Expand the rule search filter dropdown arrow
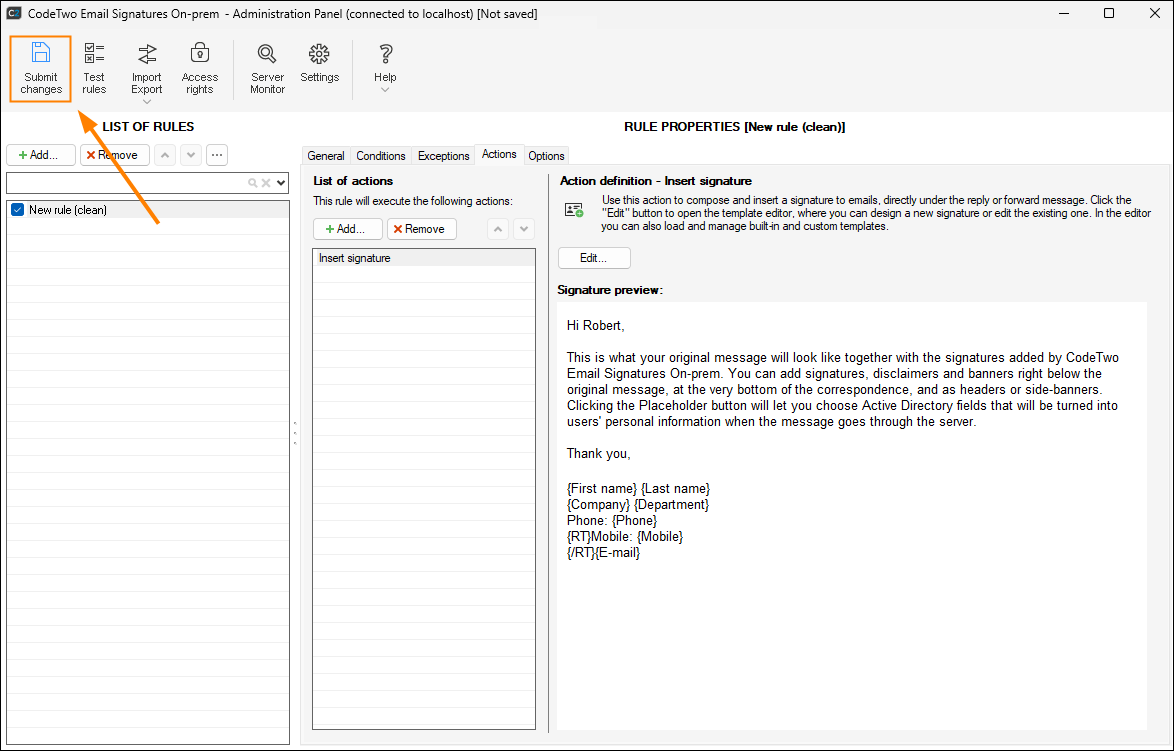 pyautogui.click(x=281, y=183)
